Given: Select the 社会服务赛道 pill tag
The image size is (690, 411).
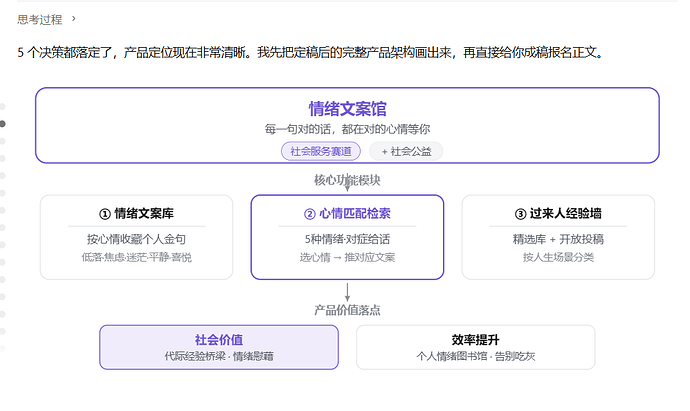Looking at the screenshot, I should click(x=321, y=151).
